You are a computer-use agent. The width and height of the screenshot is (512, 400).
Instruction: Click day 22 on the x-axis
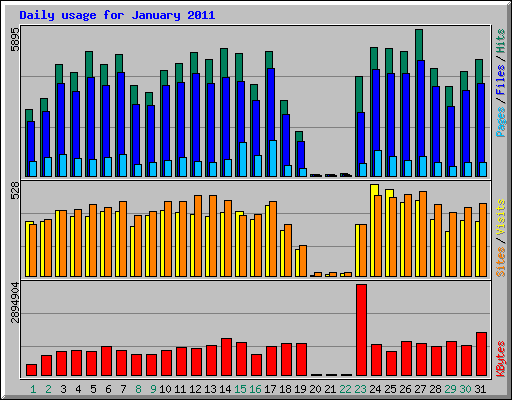(345, 389)
